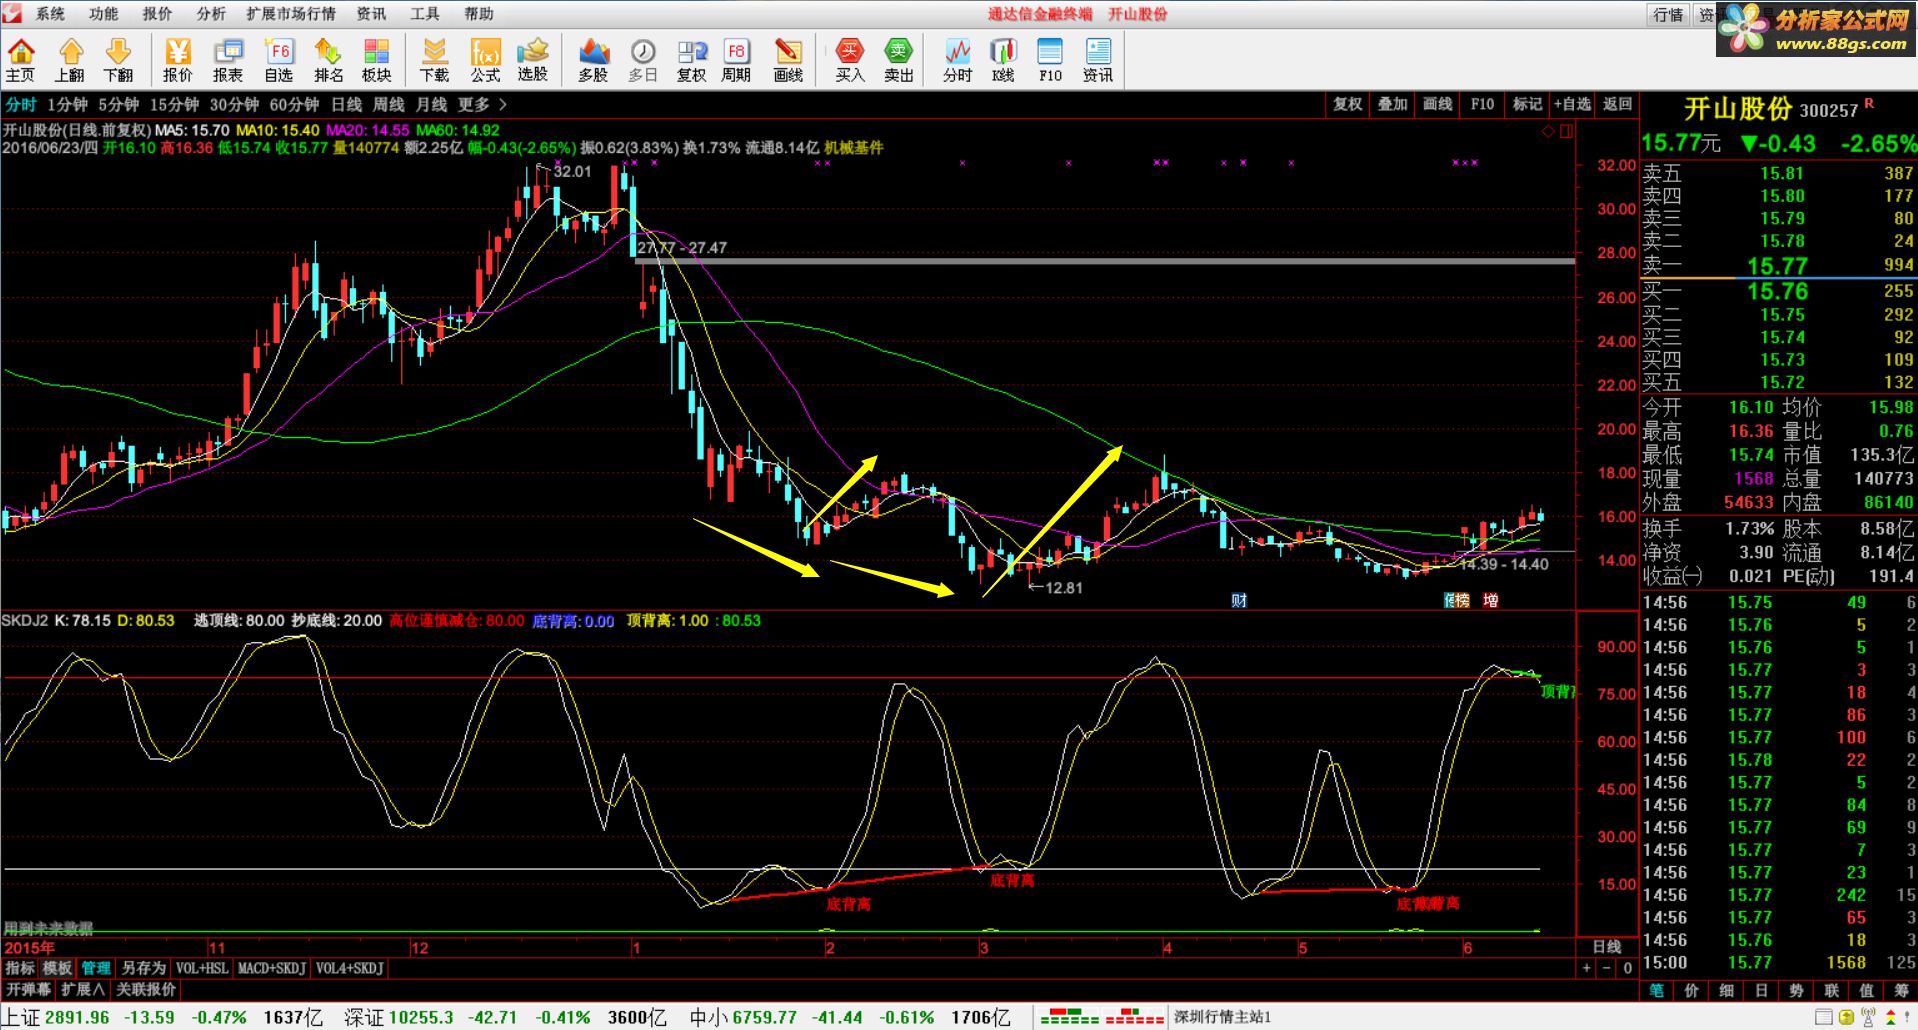Click the 增 marker on chart
The image size is (1918, 1030).
click(x=1490, y=600)
